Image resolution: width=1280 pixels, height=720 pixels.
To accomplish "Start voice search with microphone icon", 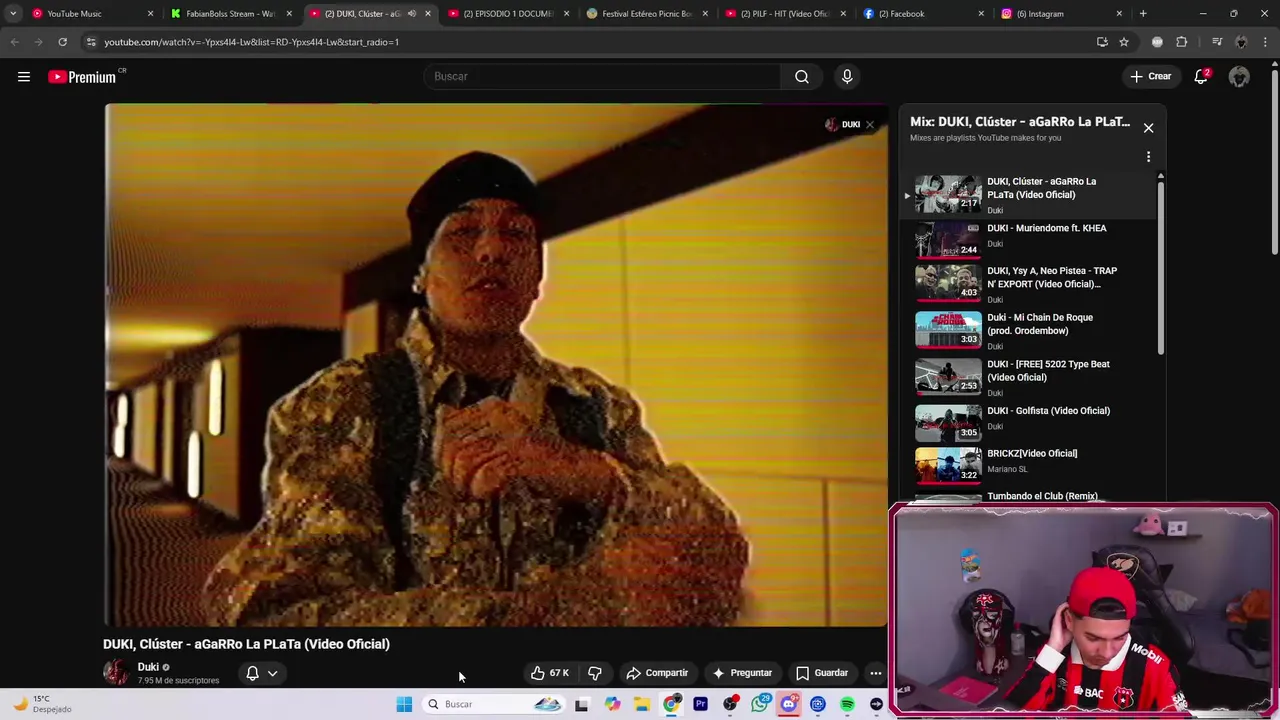I will pyautogui.click(x=847, y=77).
